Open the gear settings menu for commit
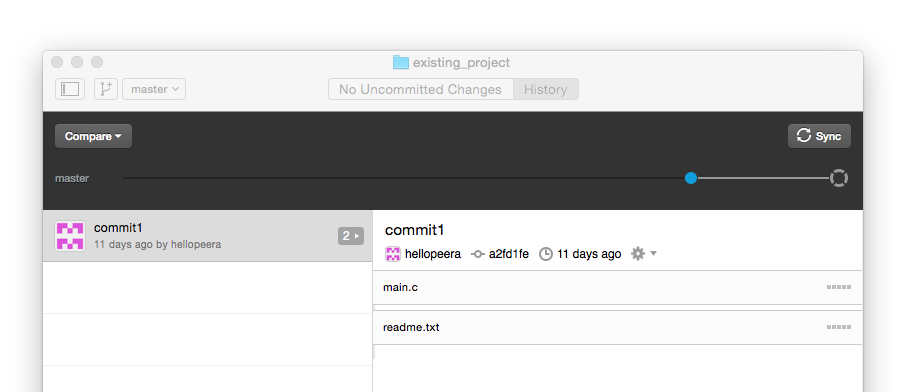900x392 pixels. click(x=643, y=254)
